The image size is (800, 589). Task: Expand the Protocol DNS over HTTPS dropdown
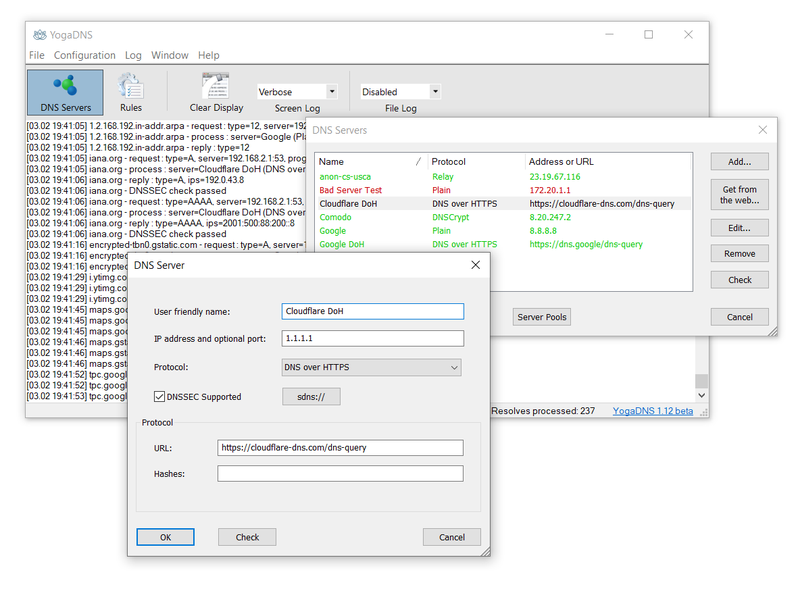click(371, 368)
